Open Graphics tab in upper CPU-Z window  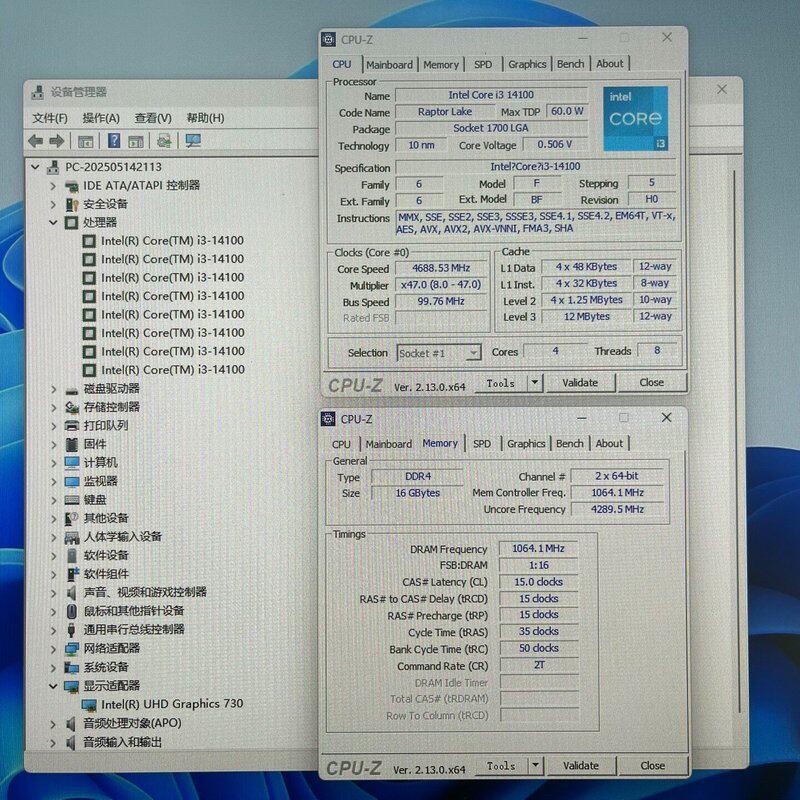pos(527,64)
